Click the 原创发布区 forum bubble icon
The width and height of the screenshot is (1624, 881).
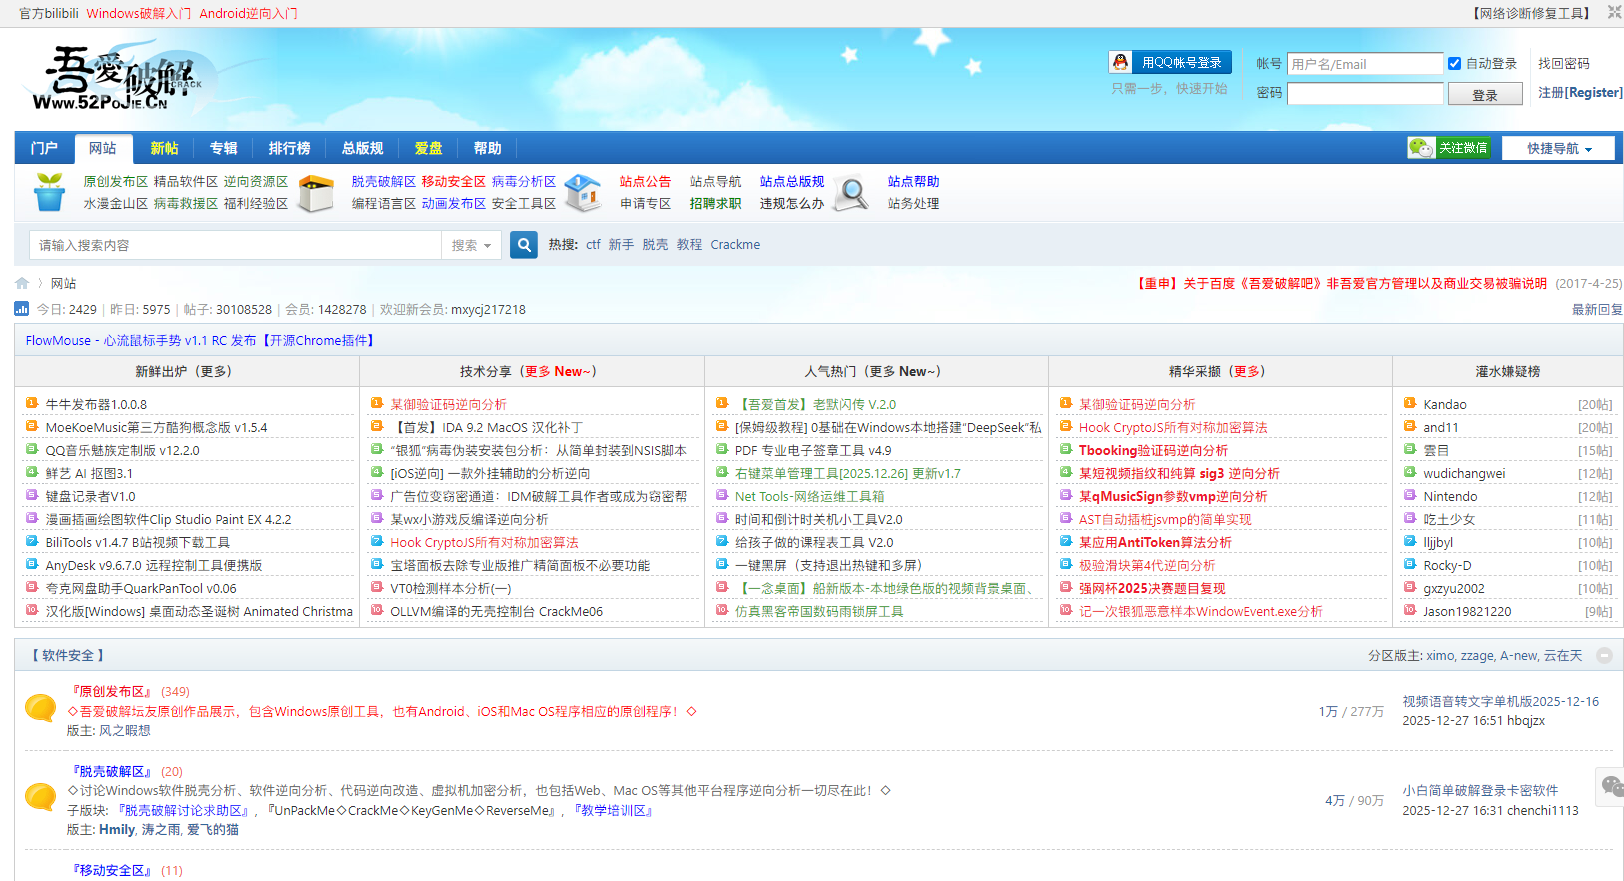pyautogui.click(x=40, y=708)
